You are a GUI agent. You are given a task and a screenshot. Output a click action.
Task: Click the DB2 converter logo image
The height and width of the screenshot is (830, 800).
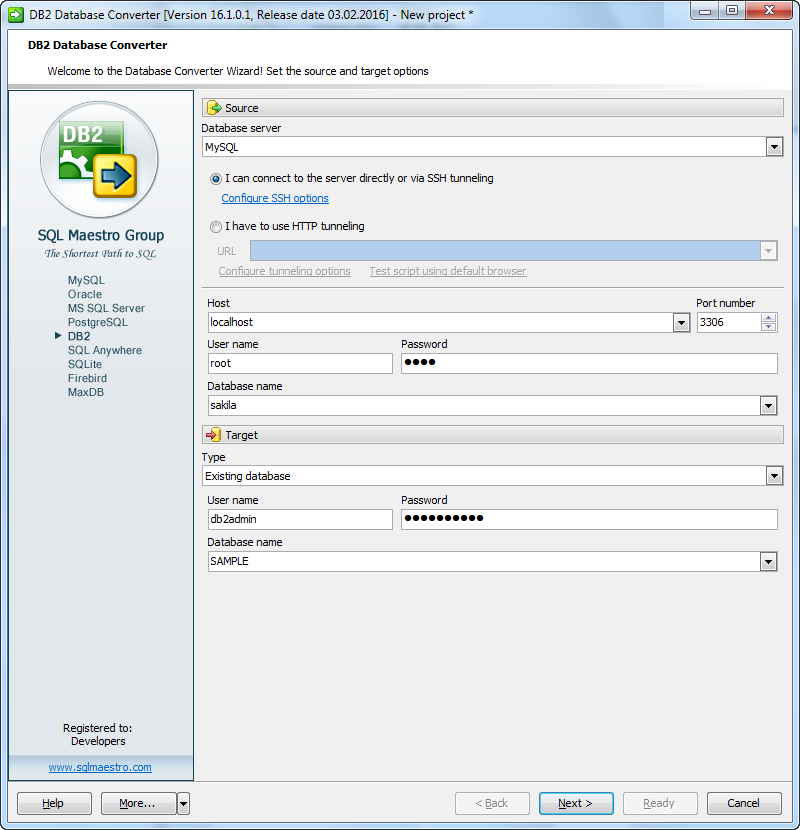(x=99, y=160)
